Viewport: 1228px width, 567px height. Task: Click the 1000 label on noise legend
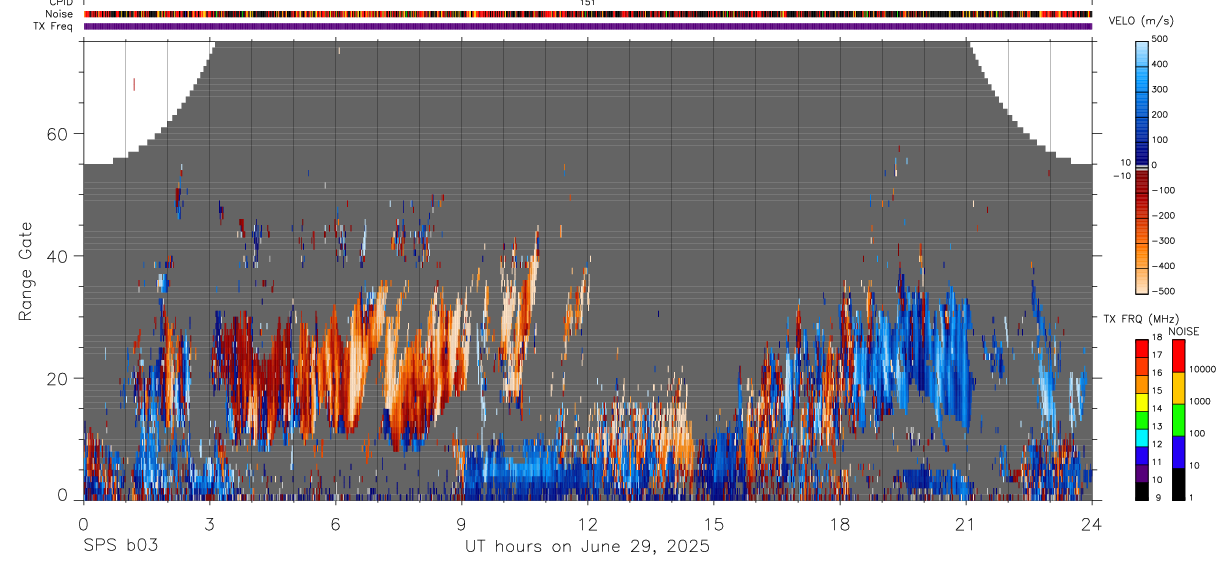coord(1199,401)
